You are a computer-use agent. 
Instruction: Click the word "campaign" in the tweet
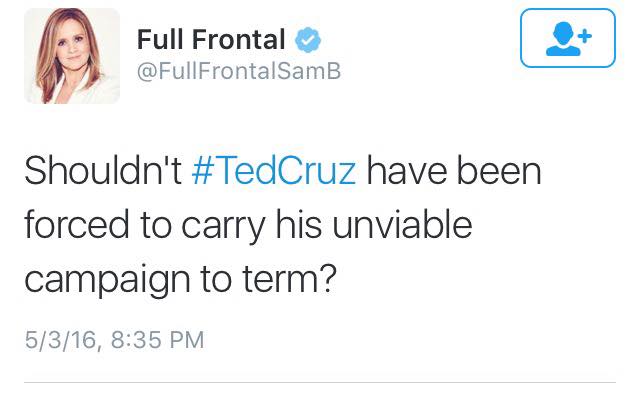[107, 282]
